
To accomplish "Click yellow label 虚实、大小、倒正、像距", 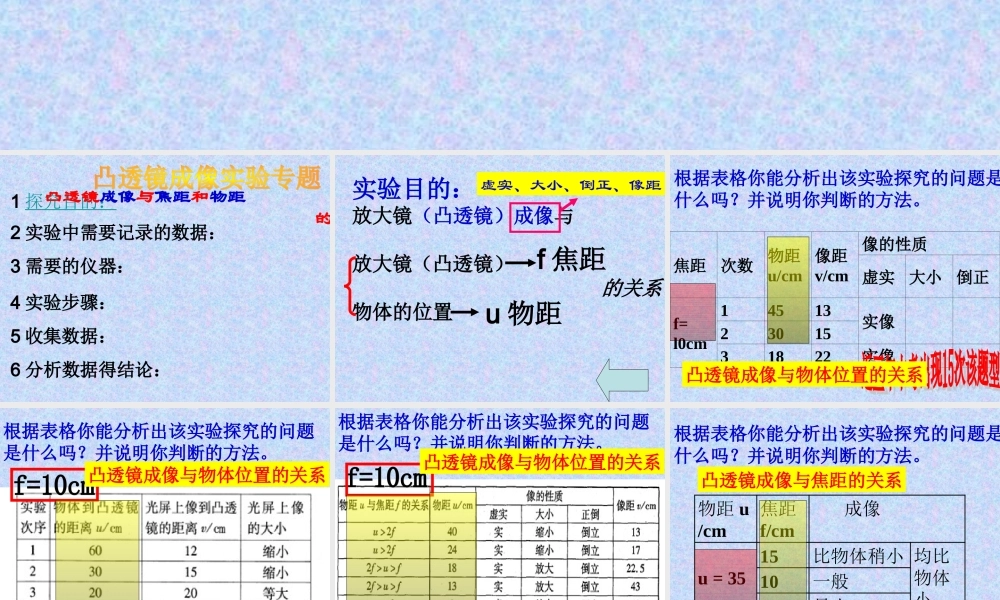I will pos(570,185).
